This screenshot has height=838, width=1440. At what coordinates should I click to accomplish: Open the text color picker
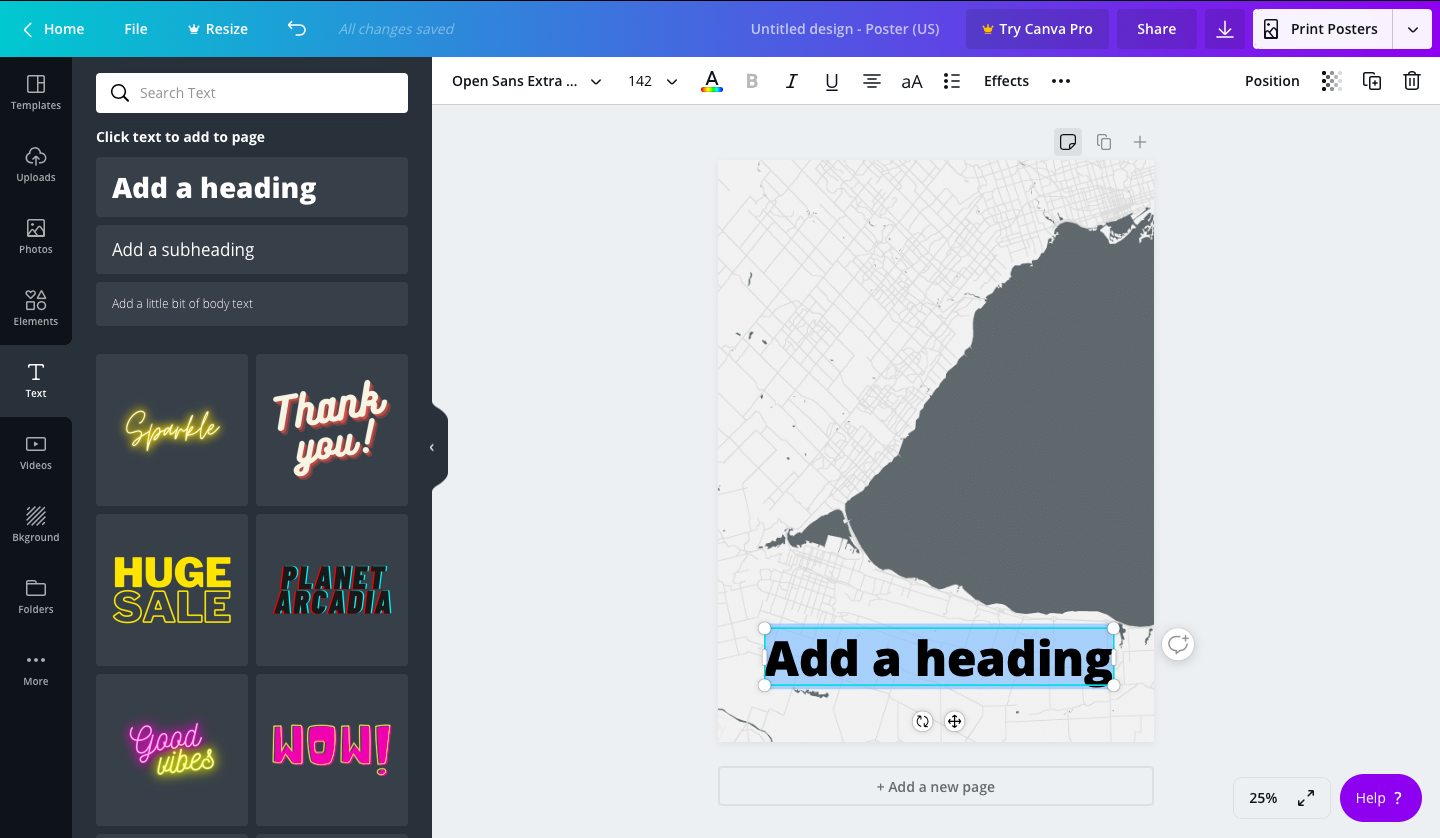point(712,81)
